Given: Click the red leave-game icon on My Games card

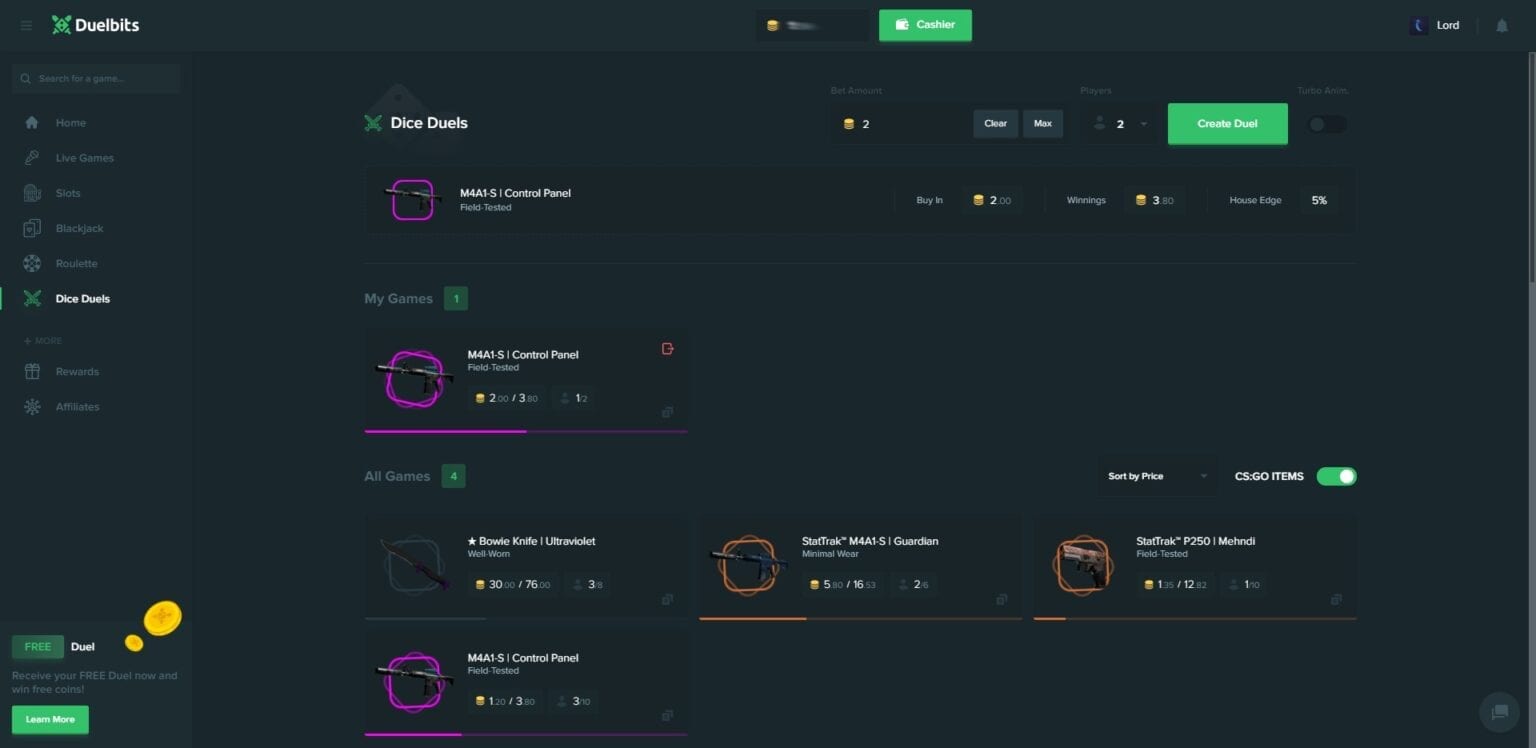Looking at the screenshot, I should [x=668, y=349].
